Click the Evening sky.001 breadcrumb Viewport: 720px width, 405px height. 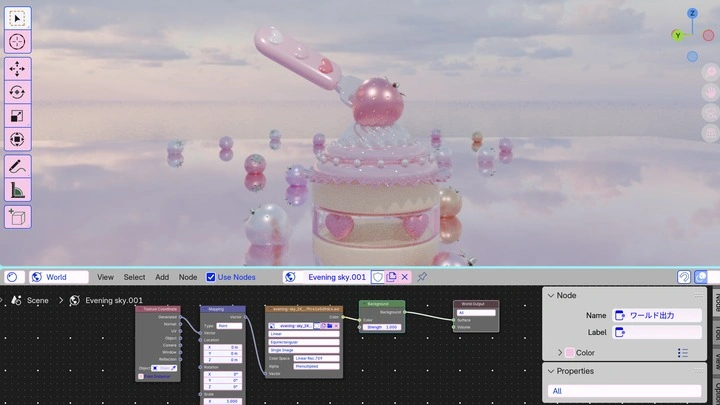pos(113,300)
